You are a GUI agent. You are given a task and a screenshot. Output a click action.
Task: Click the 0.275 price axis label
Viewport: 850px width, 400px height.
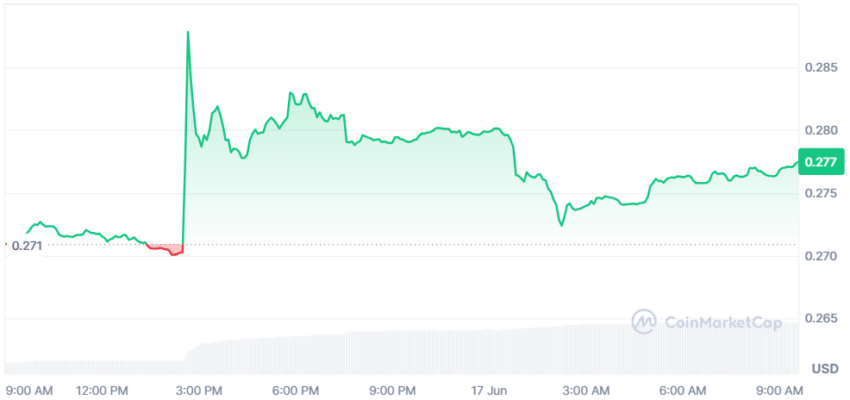click(x=820, y=193)
